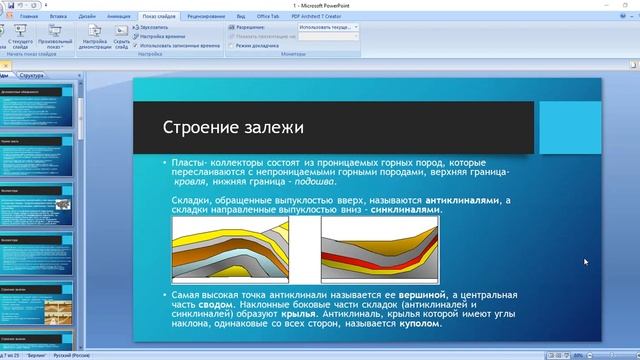This screenshot has height=360, width=640.
Task: Click the slide panel scroll-up arrow
Action: pyautogui.click(x=80, y=84)
